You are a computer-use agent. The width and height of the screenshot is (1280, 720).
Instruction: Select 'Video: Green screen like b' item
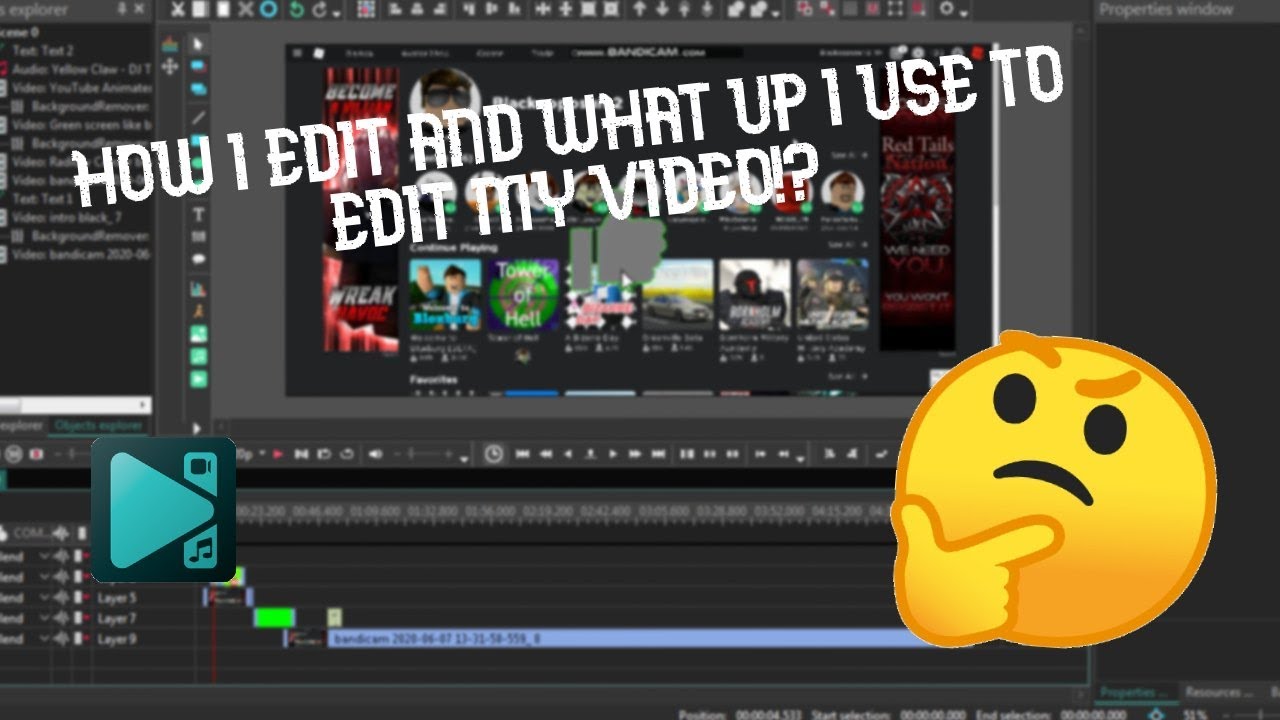[x=80, y=125]
